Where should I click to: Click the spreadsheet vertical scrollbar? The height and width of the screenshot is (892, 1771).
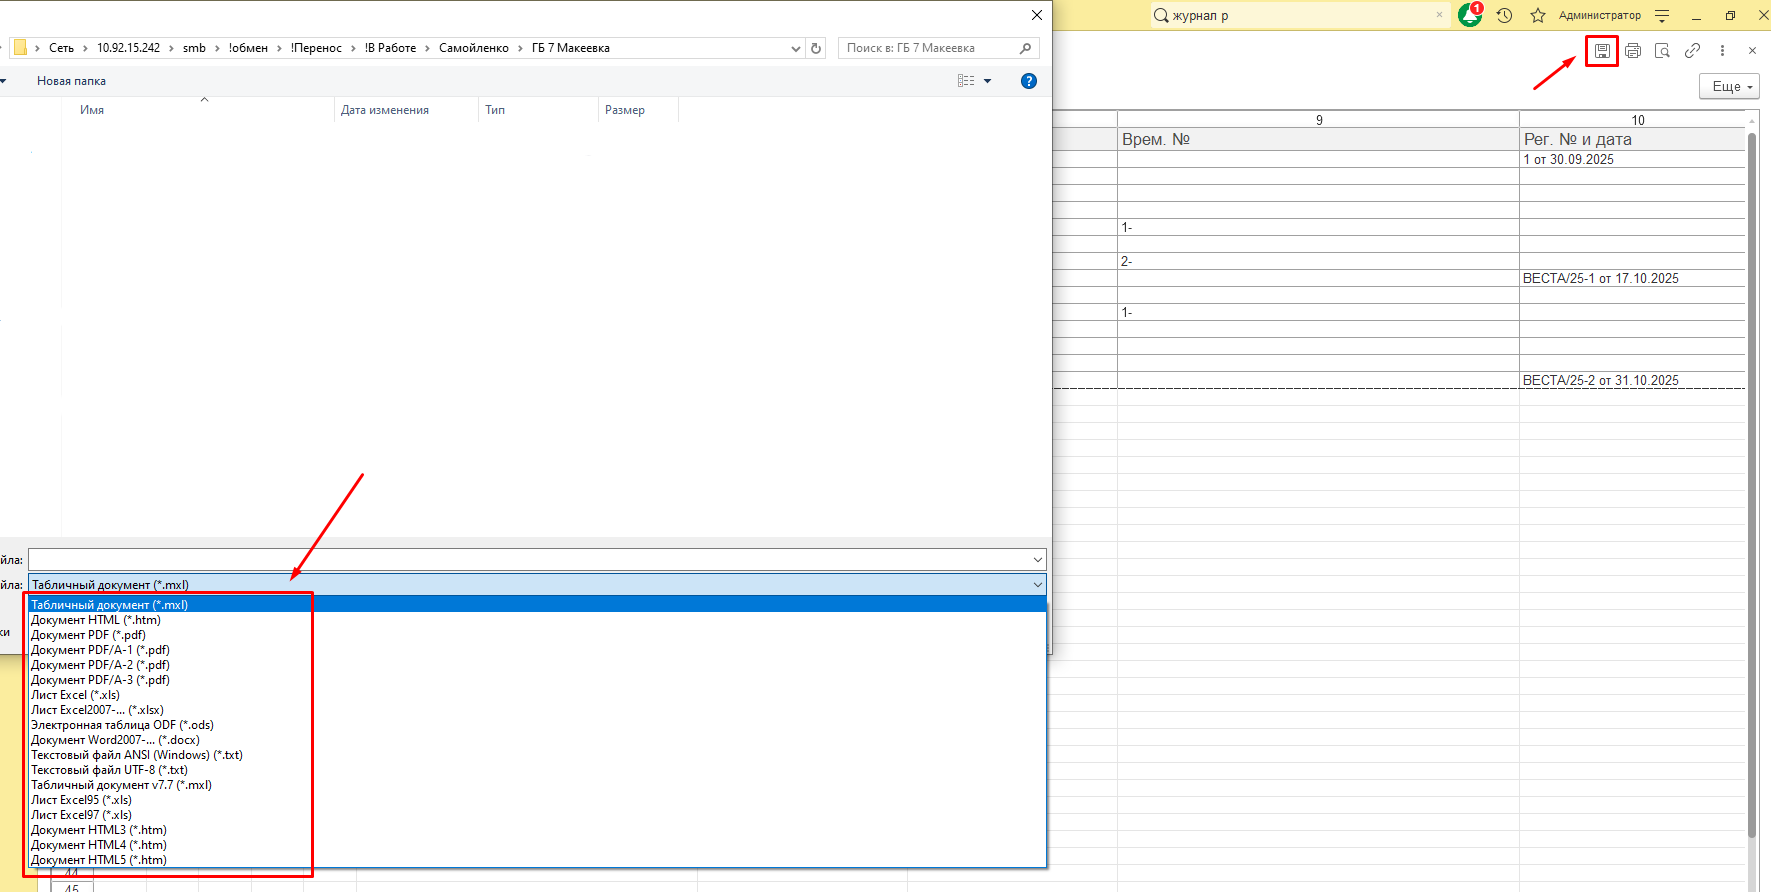click(1752, 485)
